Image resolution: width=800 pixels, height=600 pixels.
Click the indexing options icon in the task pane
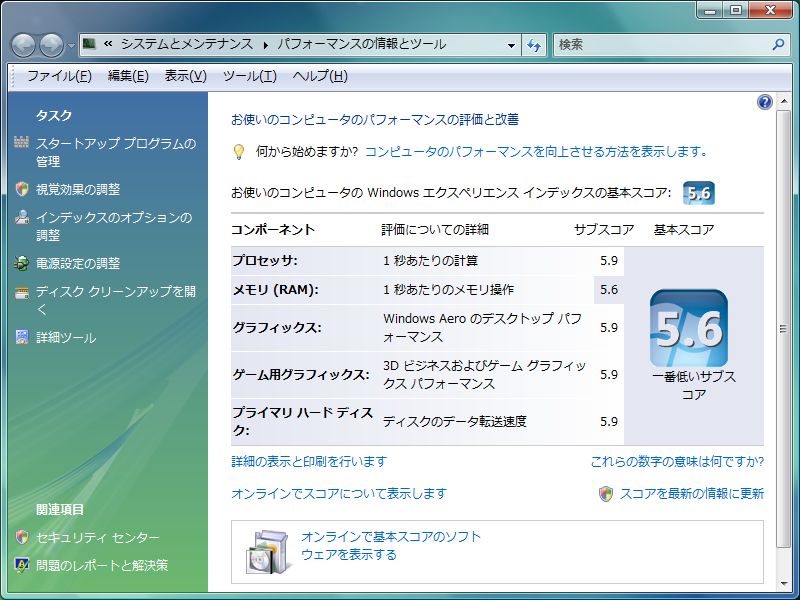click(x=21, y=217)
